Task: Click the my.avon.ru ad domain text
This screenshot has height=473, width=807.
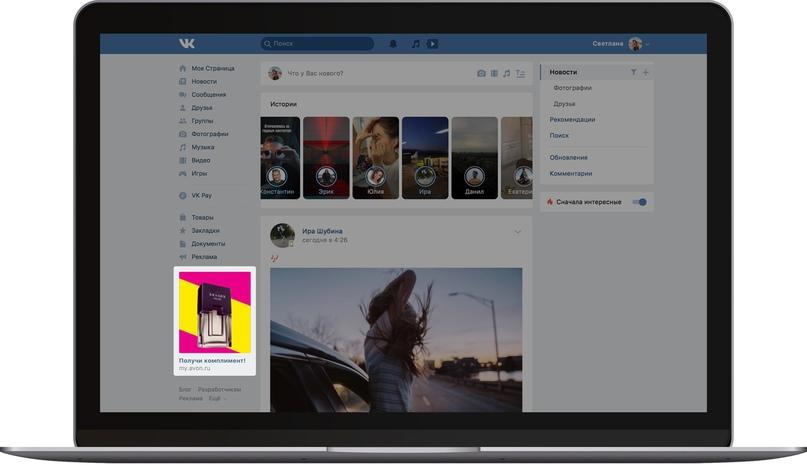Action: click(195, 369)
